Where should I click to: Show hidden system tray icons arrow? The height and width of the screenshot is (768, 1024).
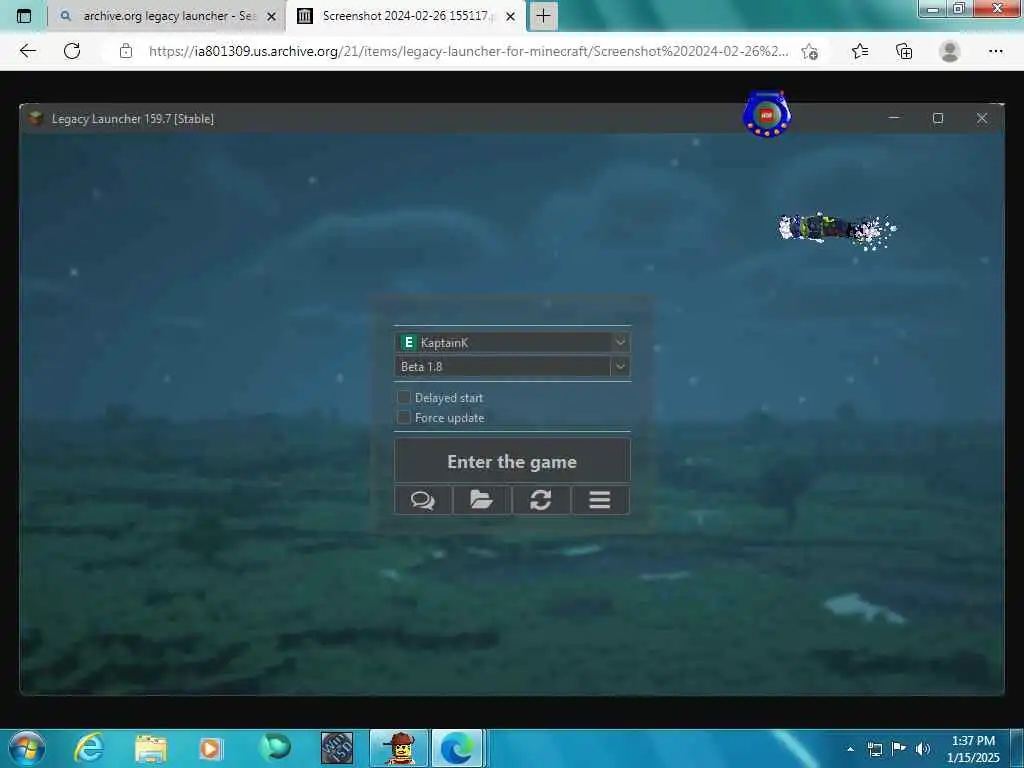[850, 749]
